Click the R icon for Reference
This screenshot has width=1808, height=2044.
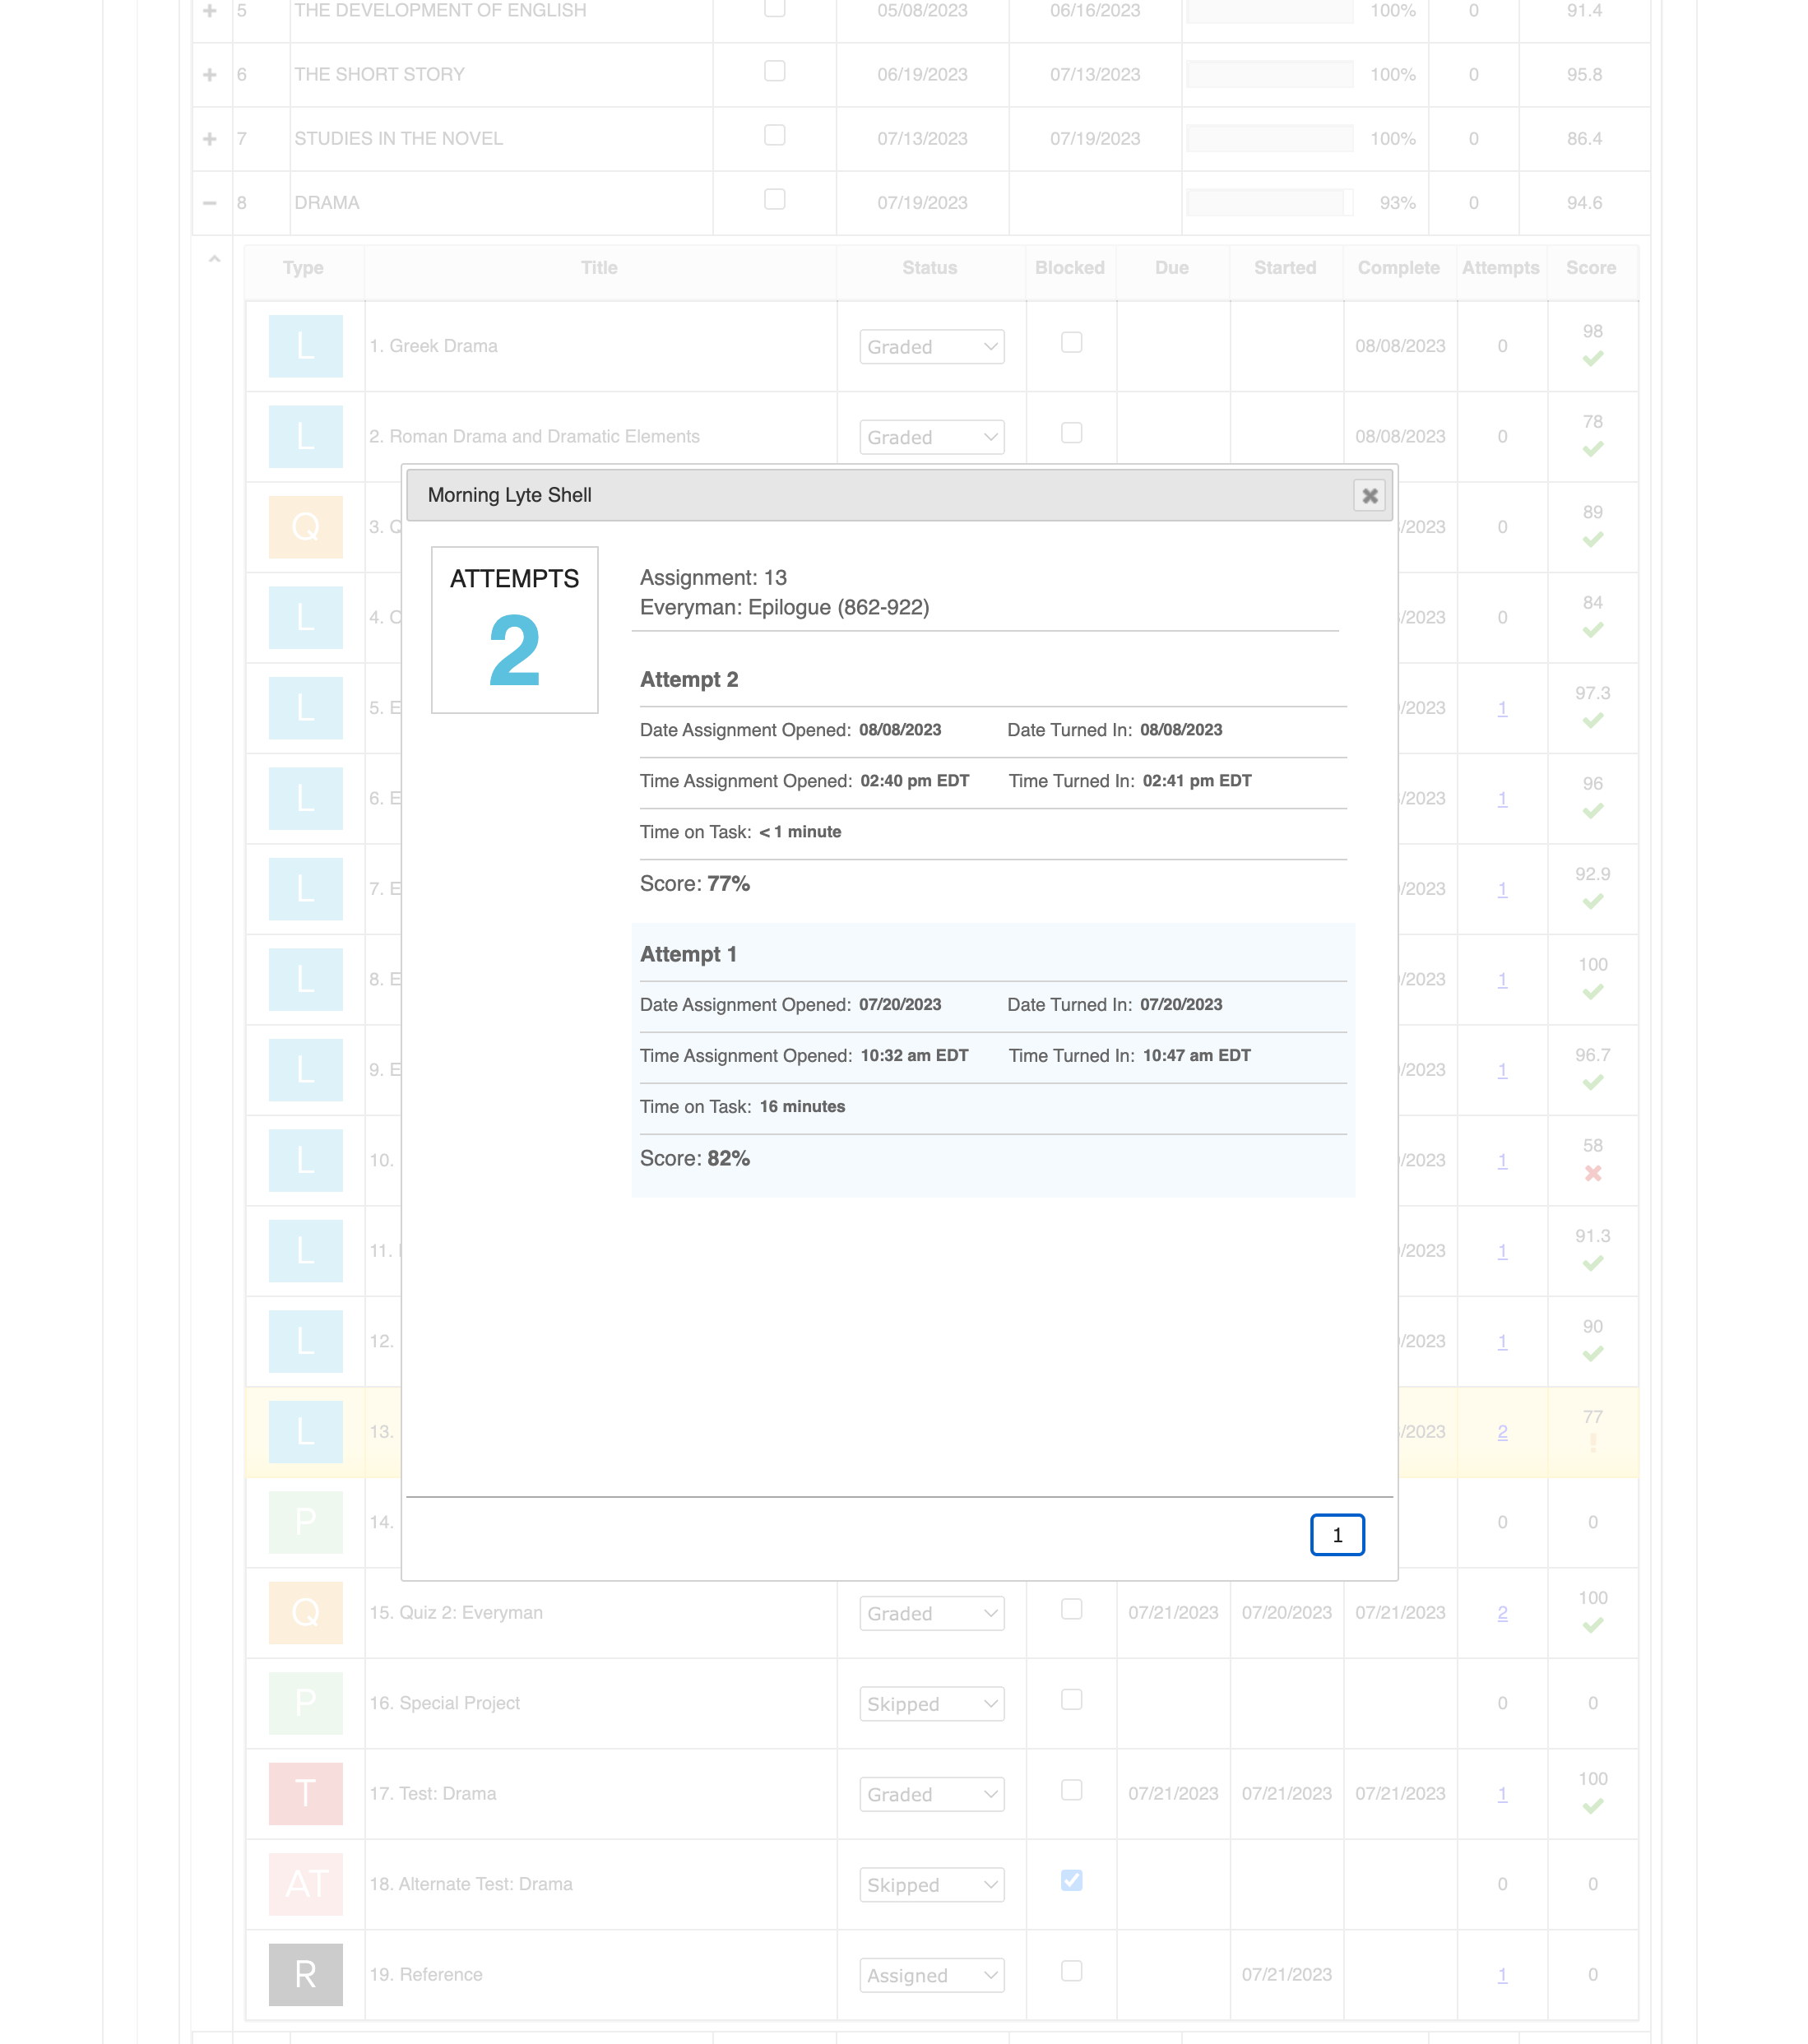coord(305,1974)
